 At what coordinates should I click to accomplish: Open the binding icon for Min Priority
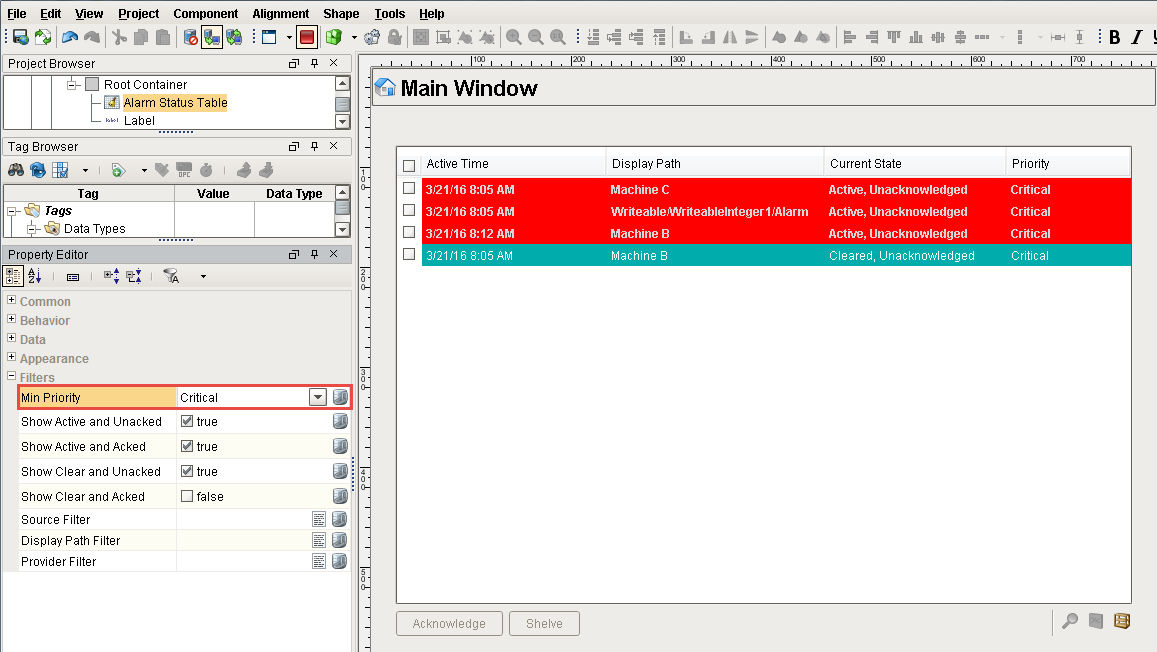(x=340, y=397)
